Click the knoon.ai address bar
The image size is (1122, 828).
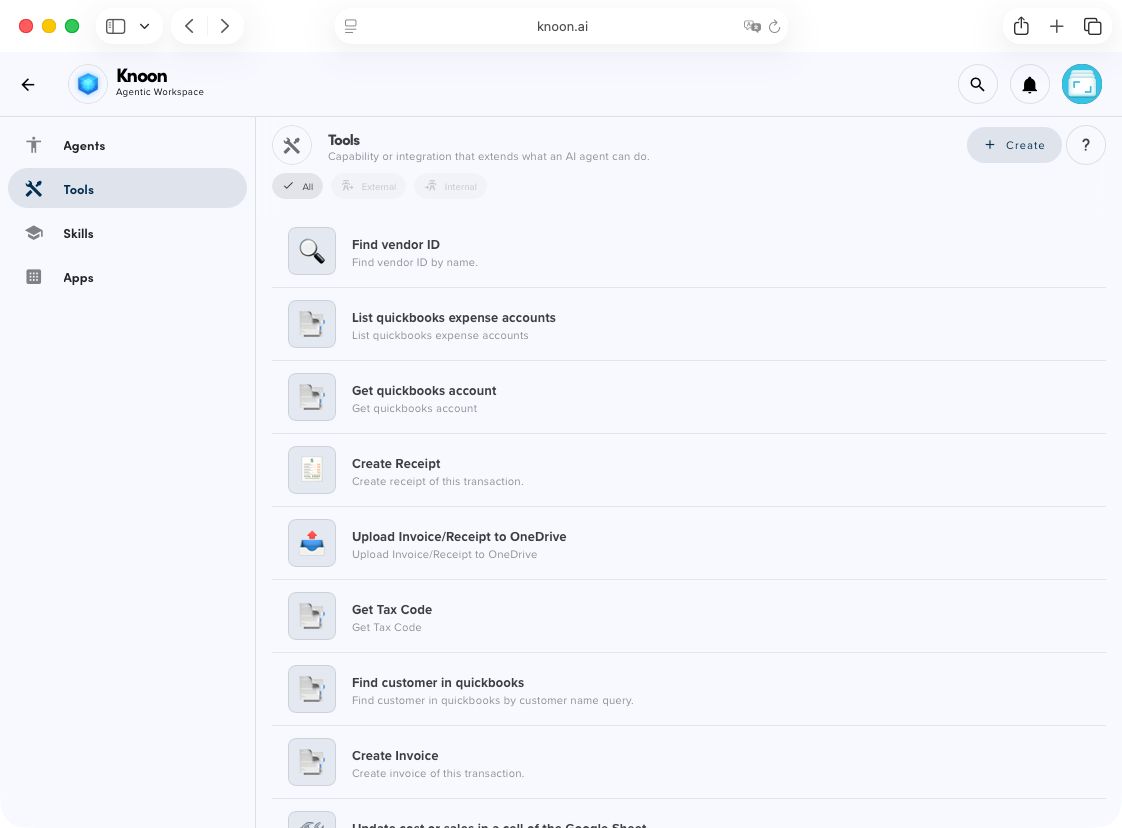[x=561, y=27]
